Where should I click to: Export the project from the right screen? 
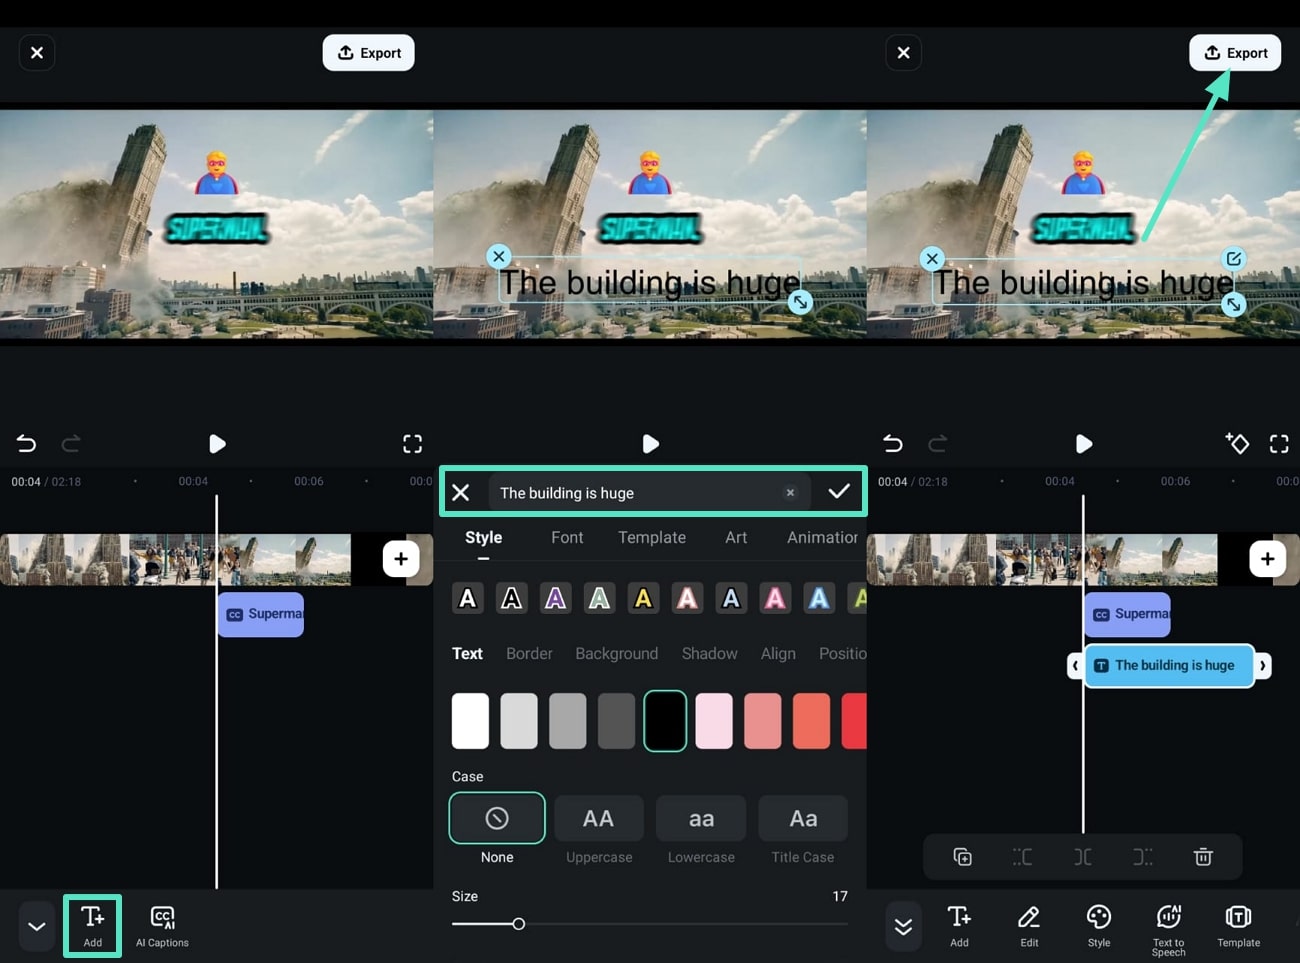click(x=1235, y=53)
